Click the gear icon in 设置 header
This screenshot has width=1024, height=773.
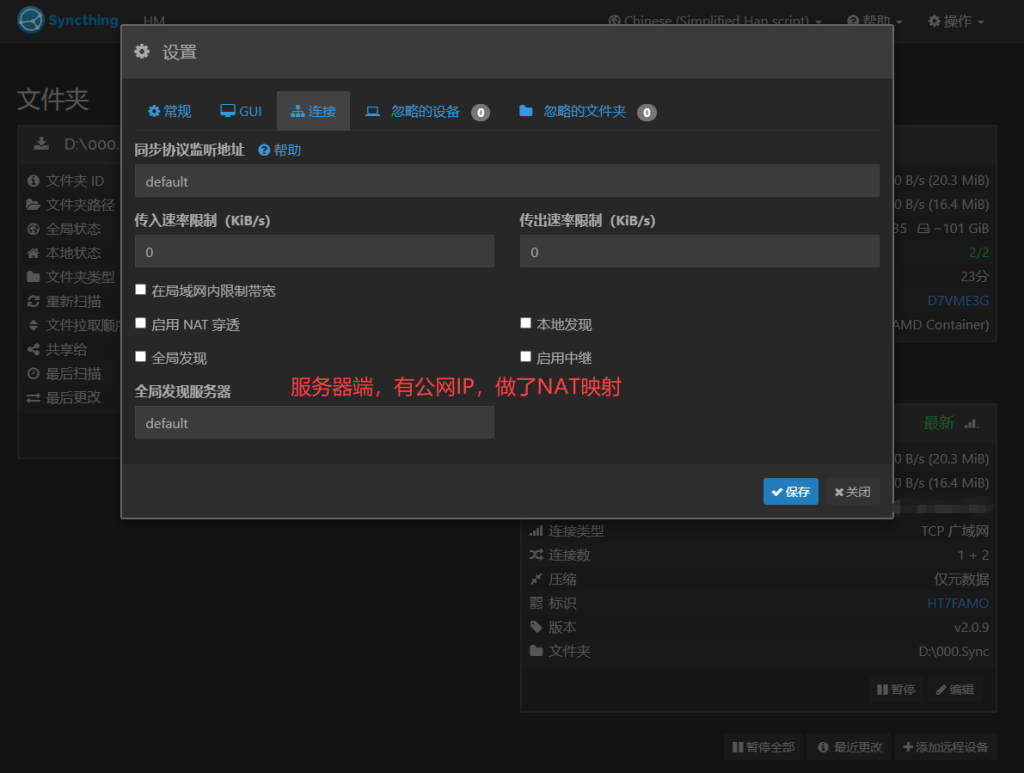[142, 52]
